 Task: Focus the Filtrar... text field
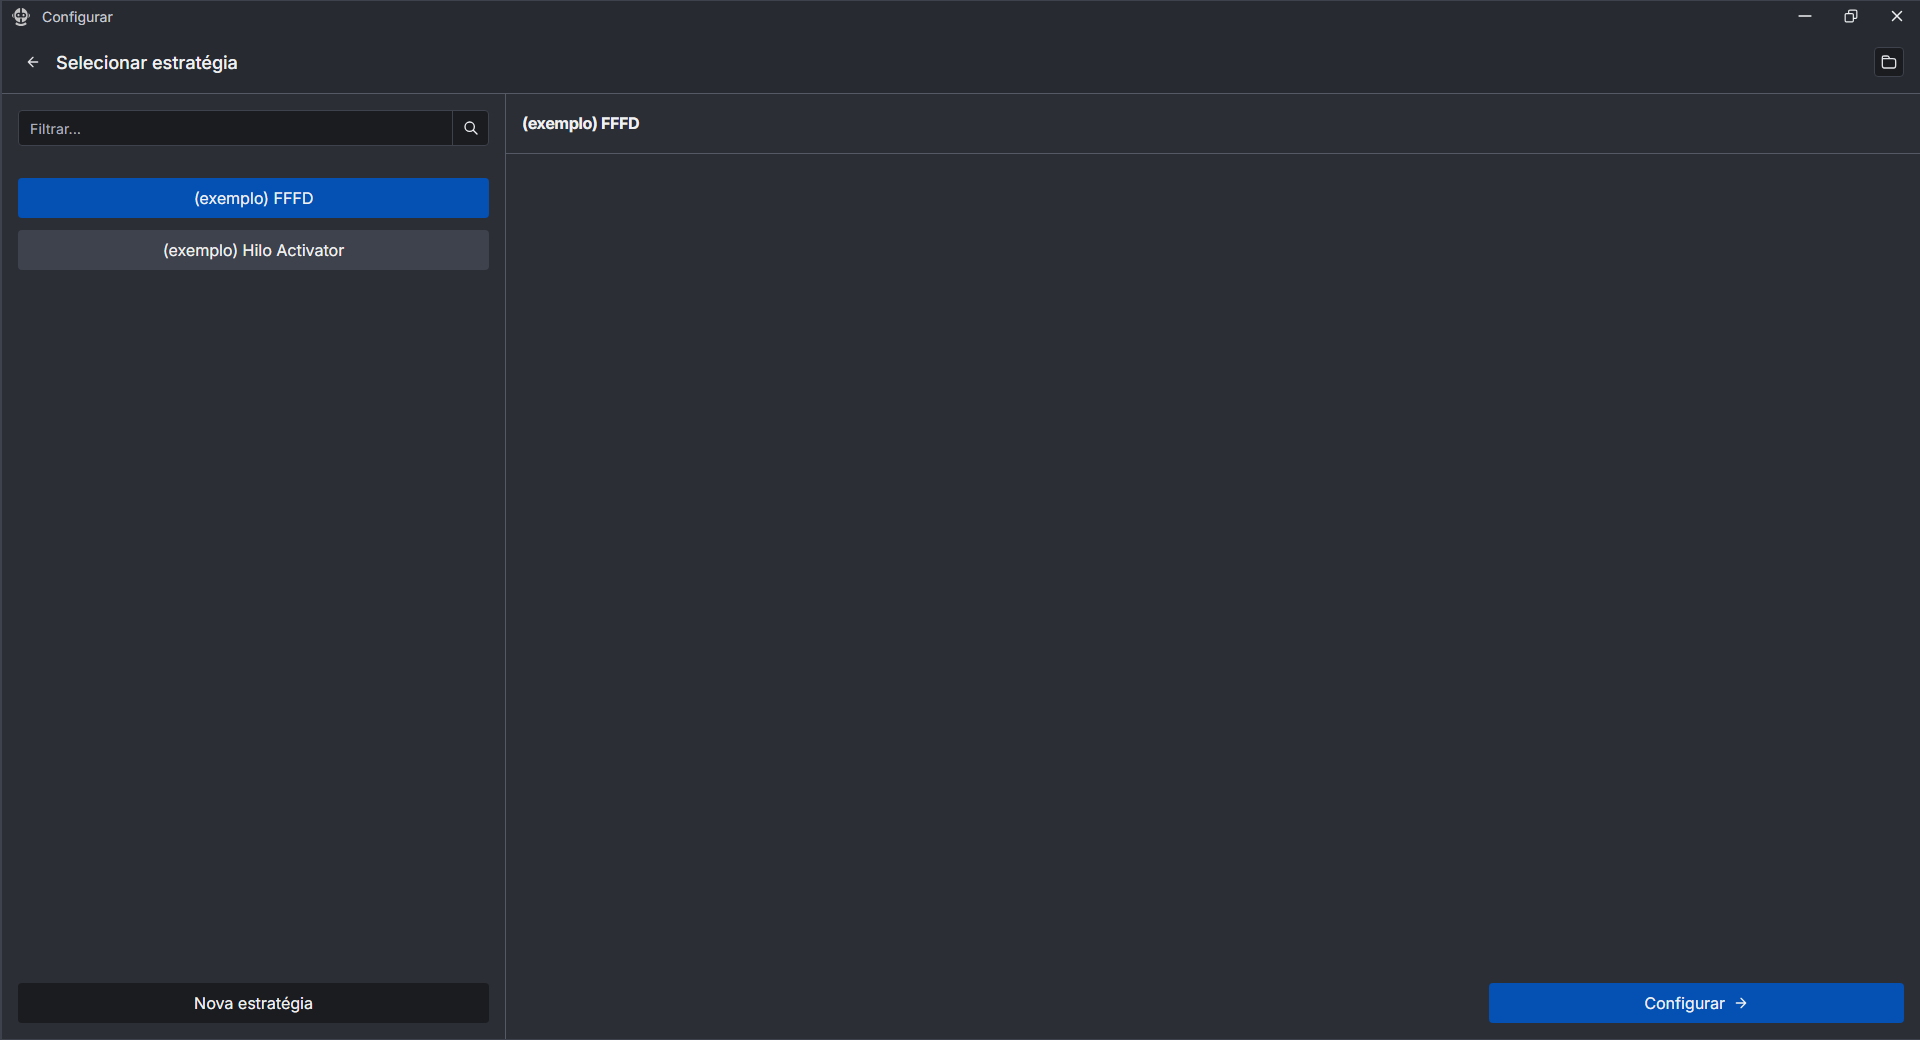[235, 128]
